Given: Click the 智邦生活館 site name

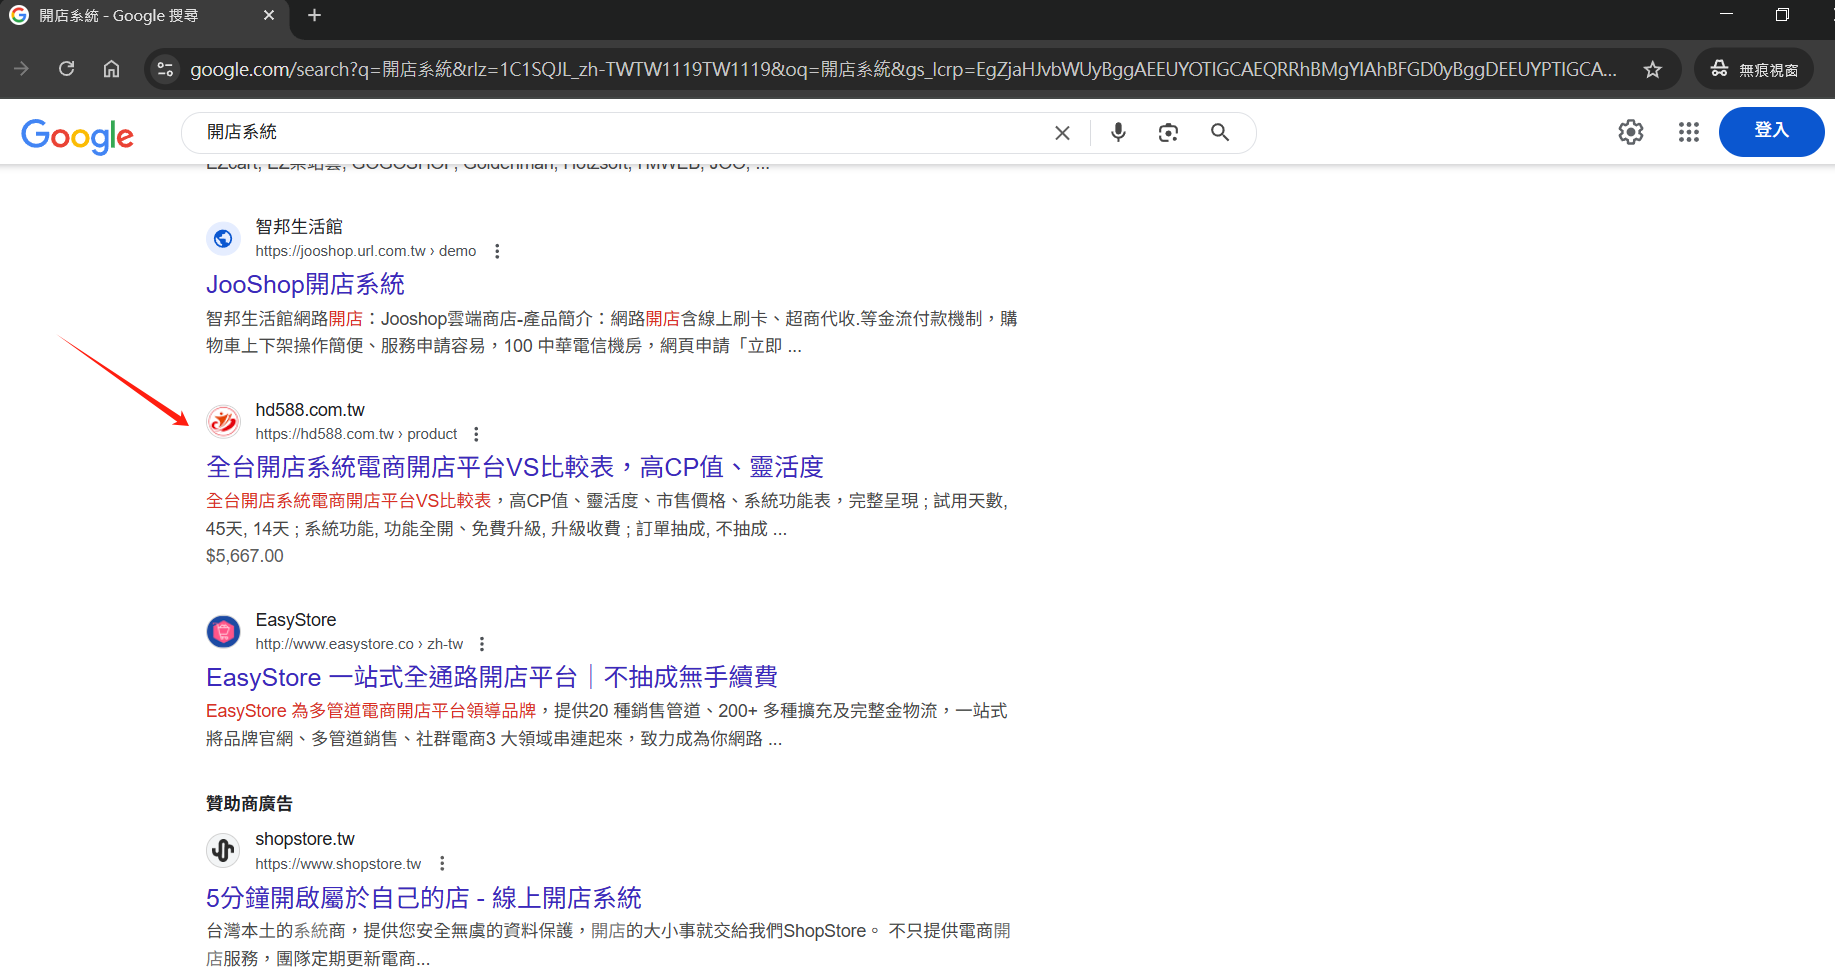Looking at the screenshot, I should tap(299, 227).
